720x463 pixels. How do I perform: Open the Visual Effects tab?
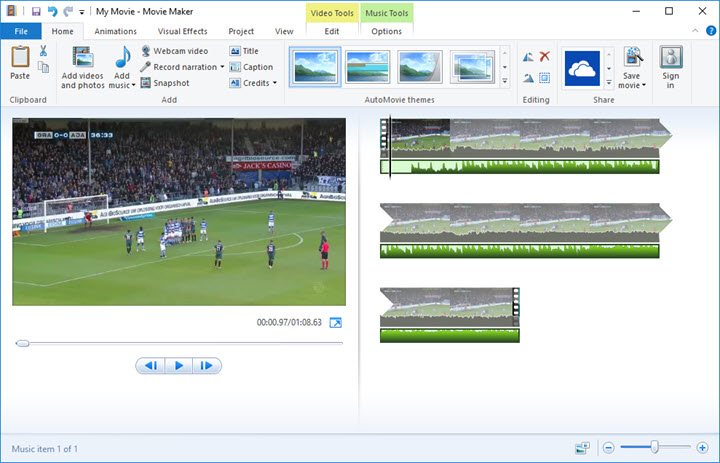182,31
